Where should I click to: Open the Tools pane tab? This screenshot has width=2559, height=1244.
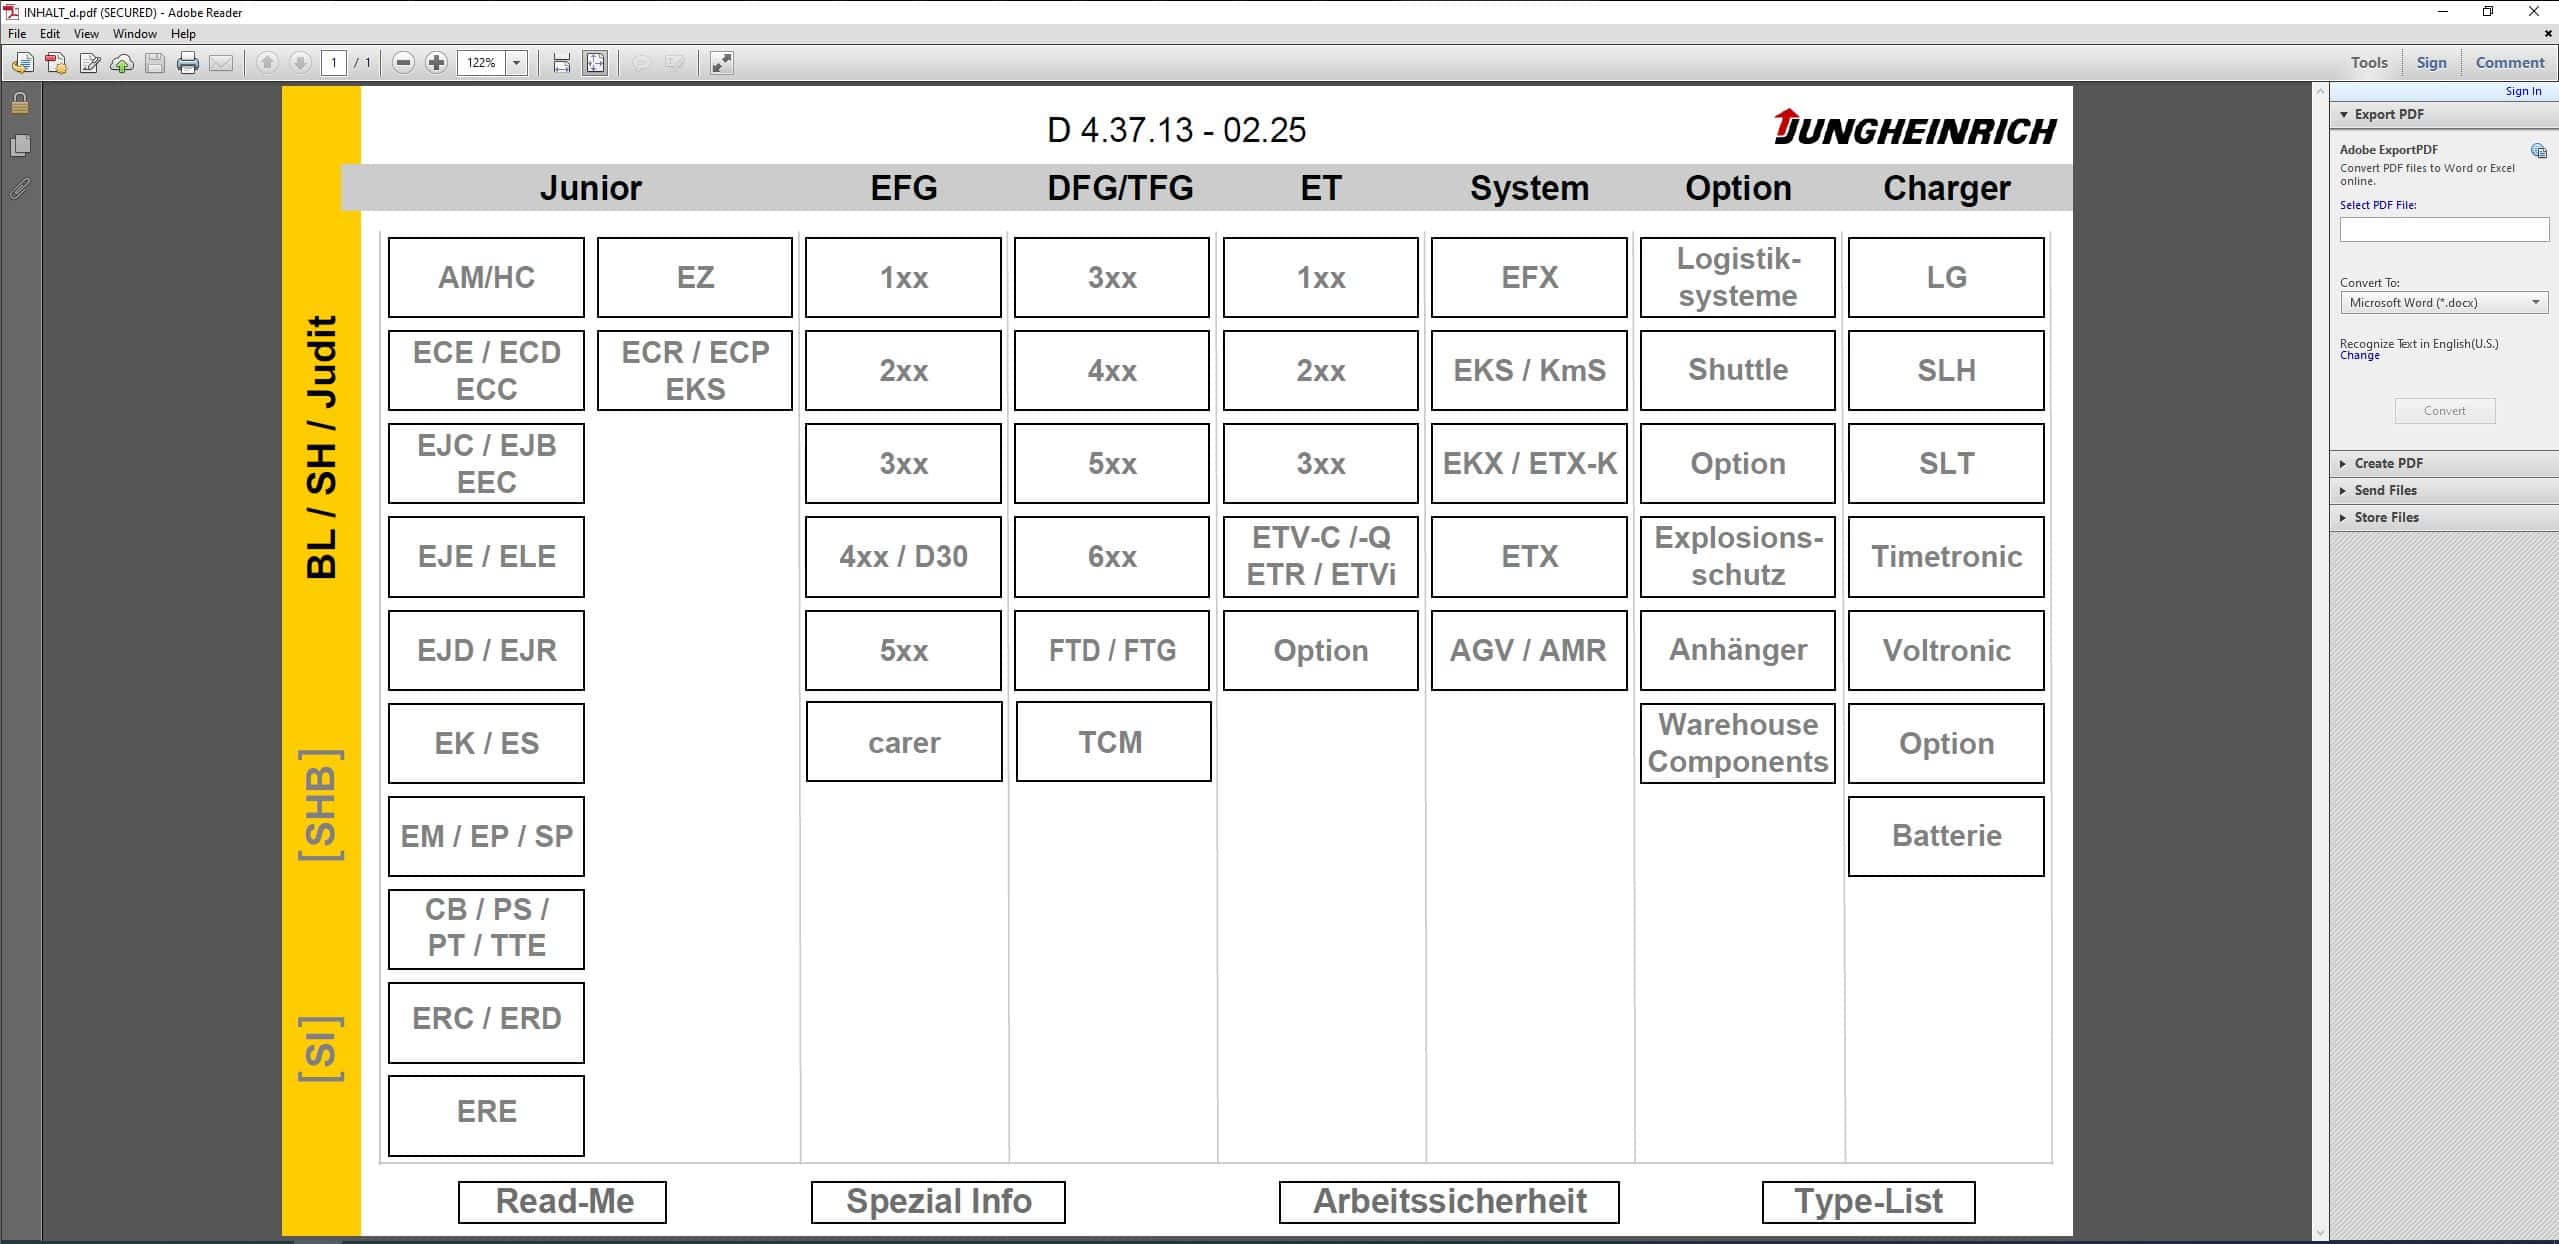pos(2369,63)
